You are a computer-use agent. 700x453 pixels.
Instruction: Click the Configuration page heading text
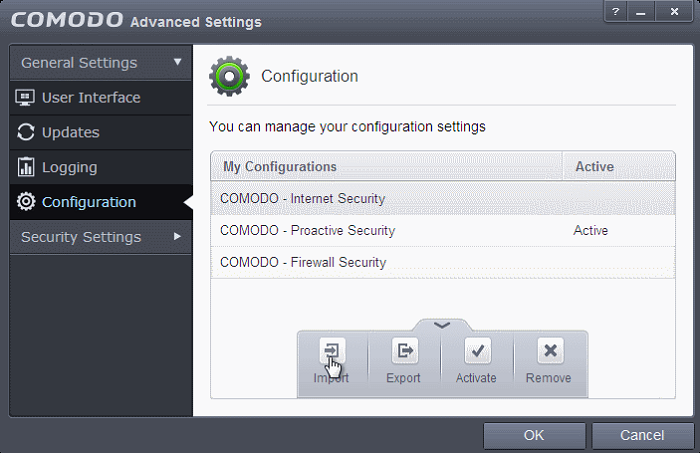pos(309,76)
